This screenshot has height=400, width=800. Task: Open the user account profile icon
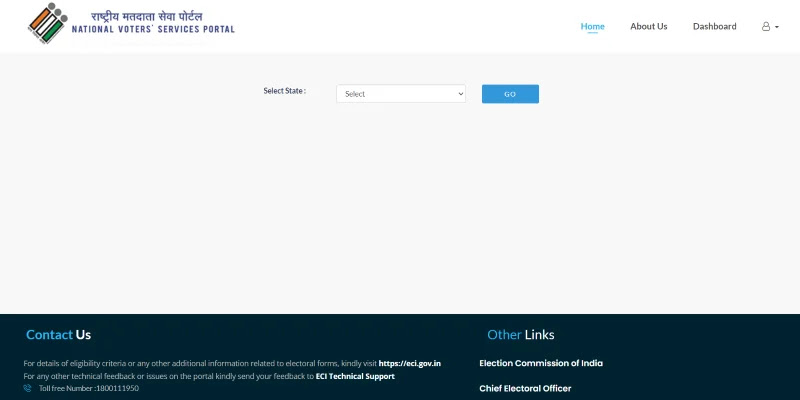coord(766,27)
